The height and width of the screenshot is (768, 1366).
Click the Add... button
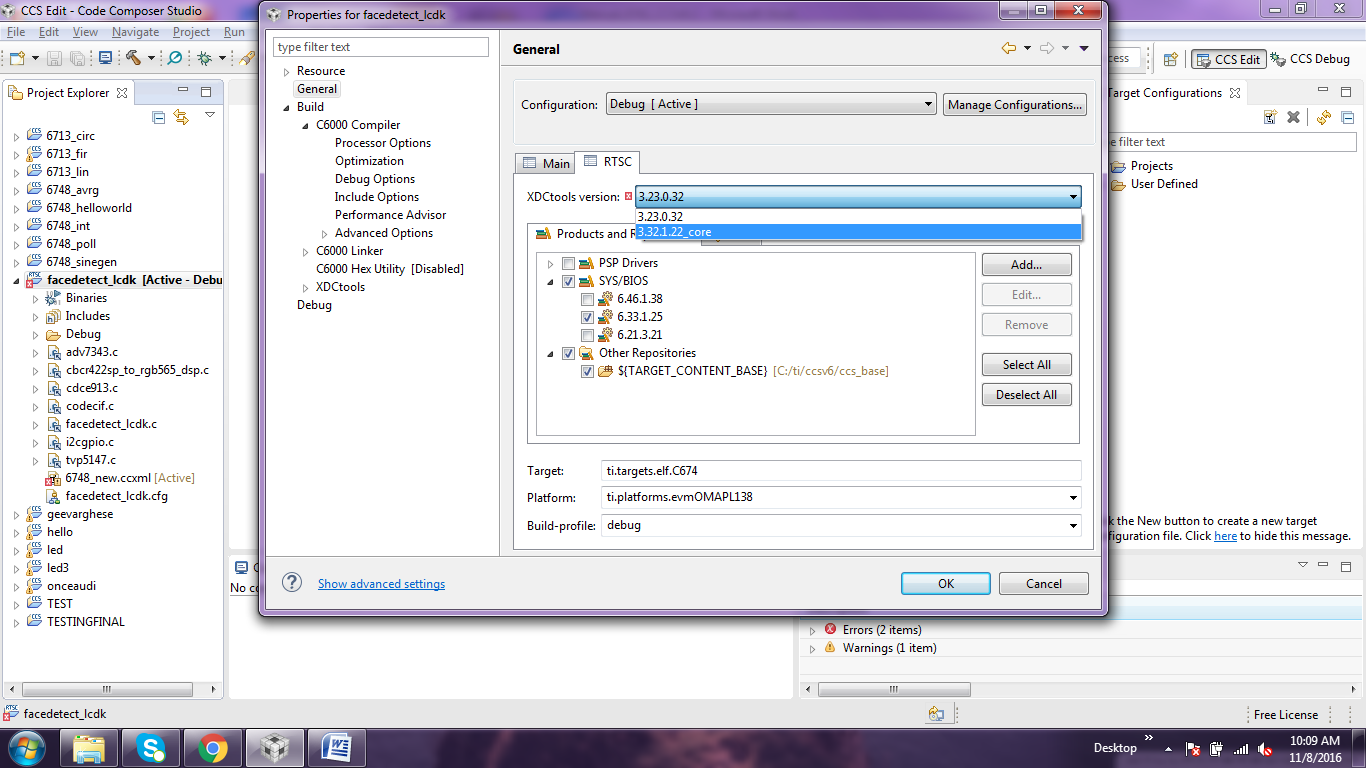click(1027, 265)
